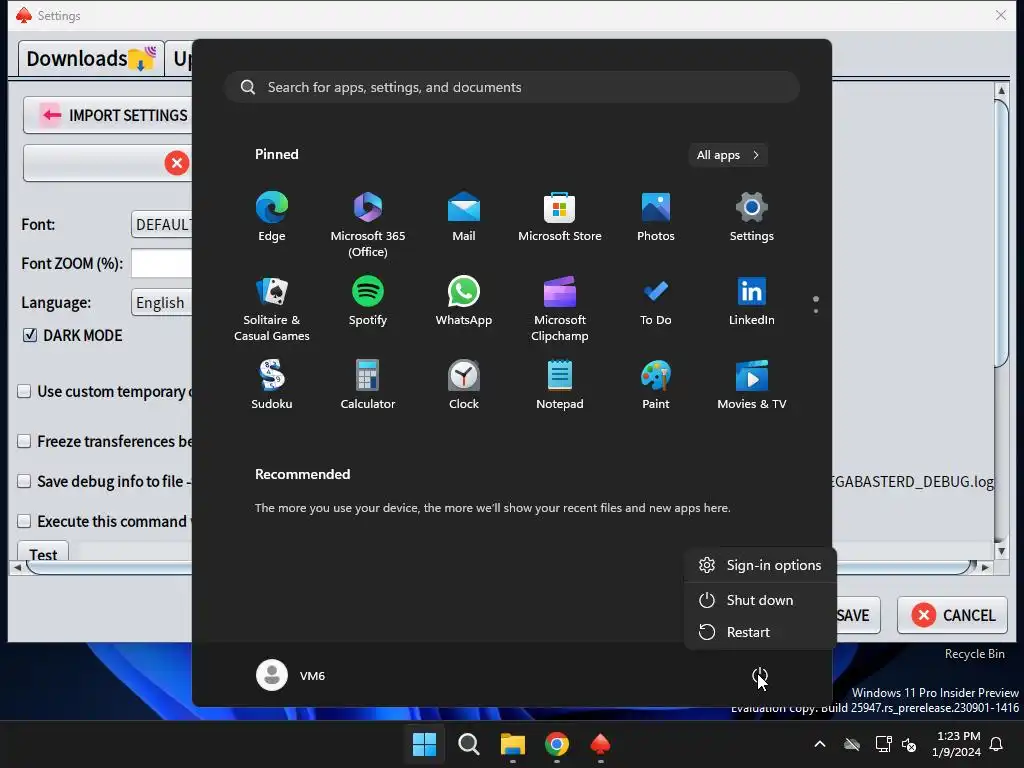Open pinned Settings gear app
Viewport: 1024px width, 768px height.
pos(752,217)
